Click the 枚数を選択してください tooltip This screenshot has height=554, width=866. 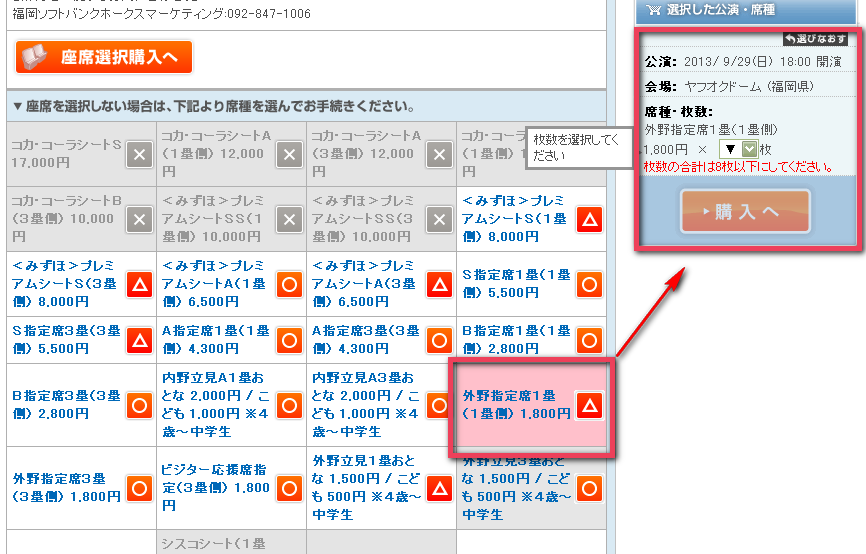[x=579, y=147]
